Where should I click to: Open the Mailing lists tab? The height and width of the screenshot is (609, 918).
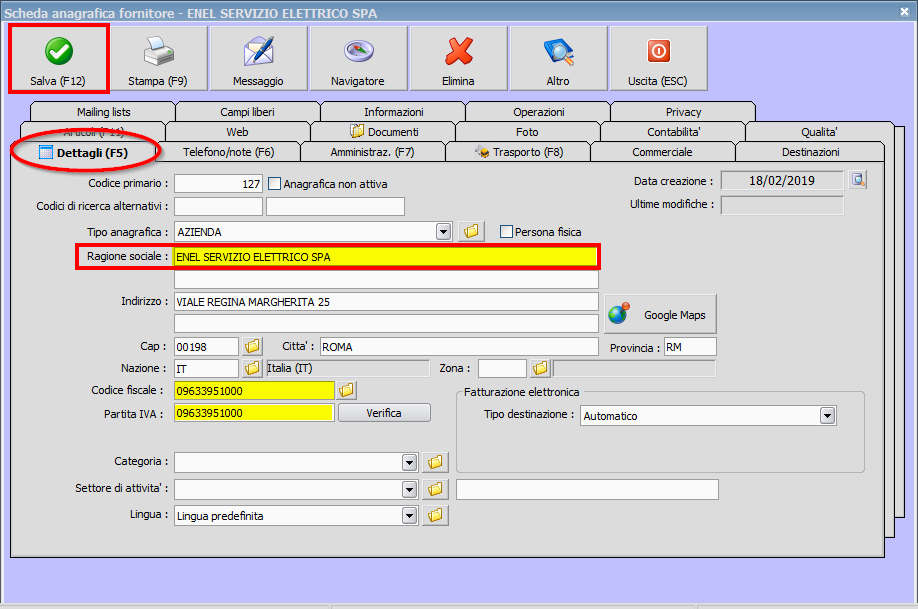click(x=104, y=112)
